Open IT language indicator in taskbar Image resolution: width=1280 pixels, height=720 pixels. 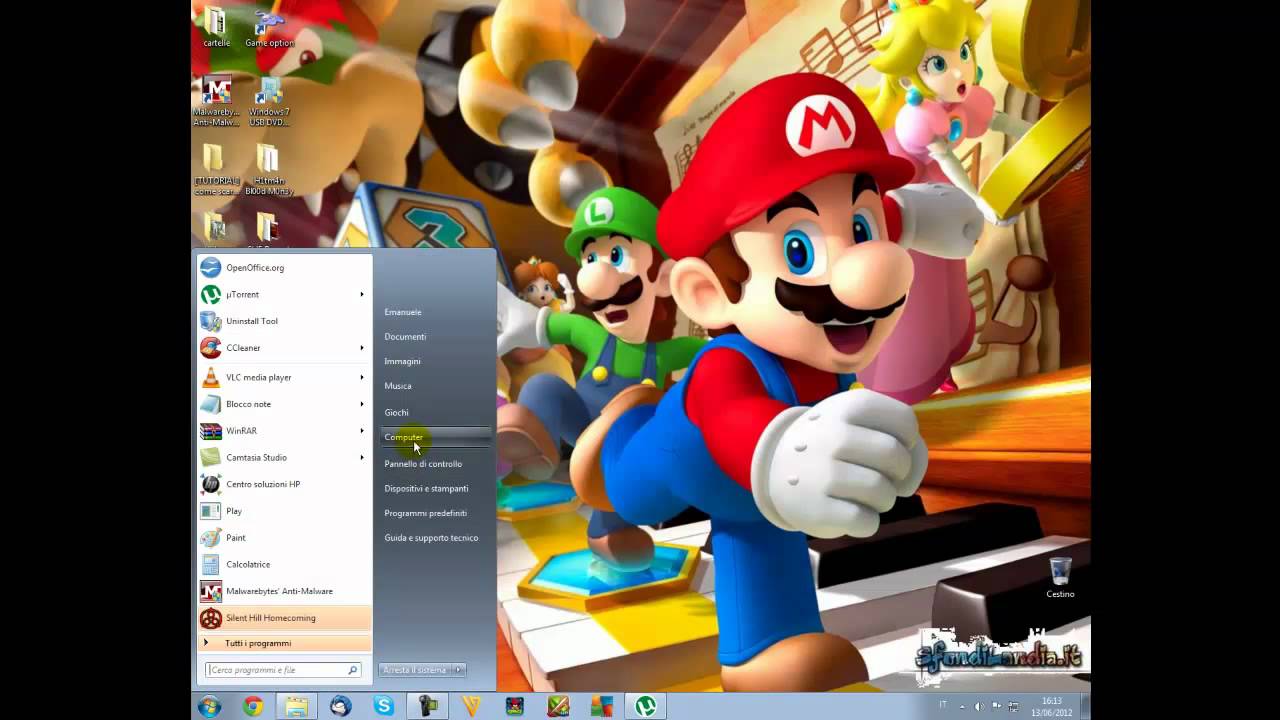tap(943, 705)
